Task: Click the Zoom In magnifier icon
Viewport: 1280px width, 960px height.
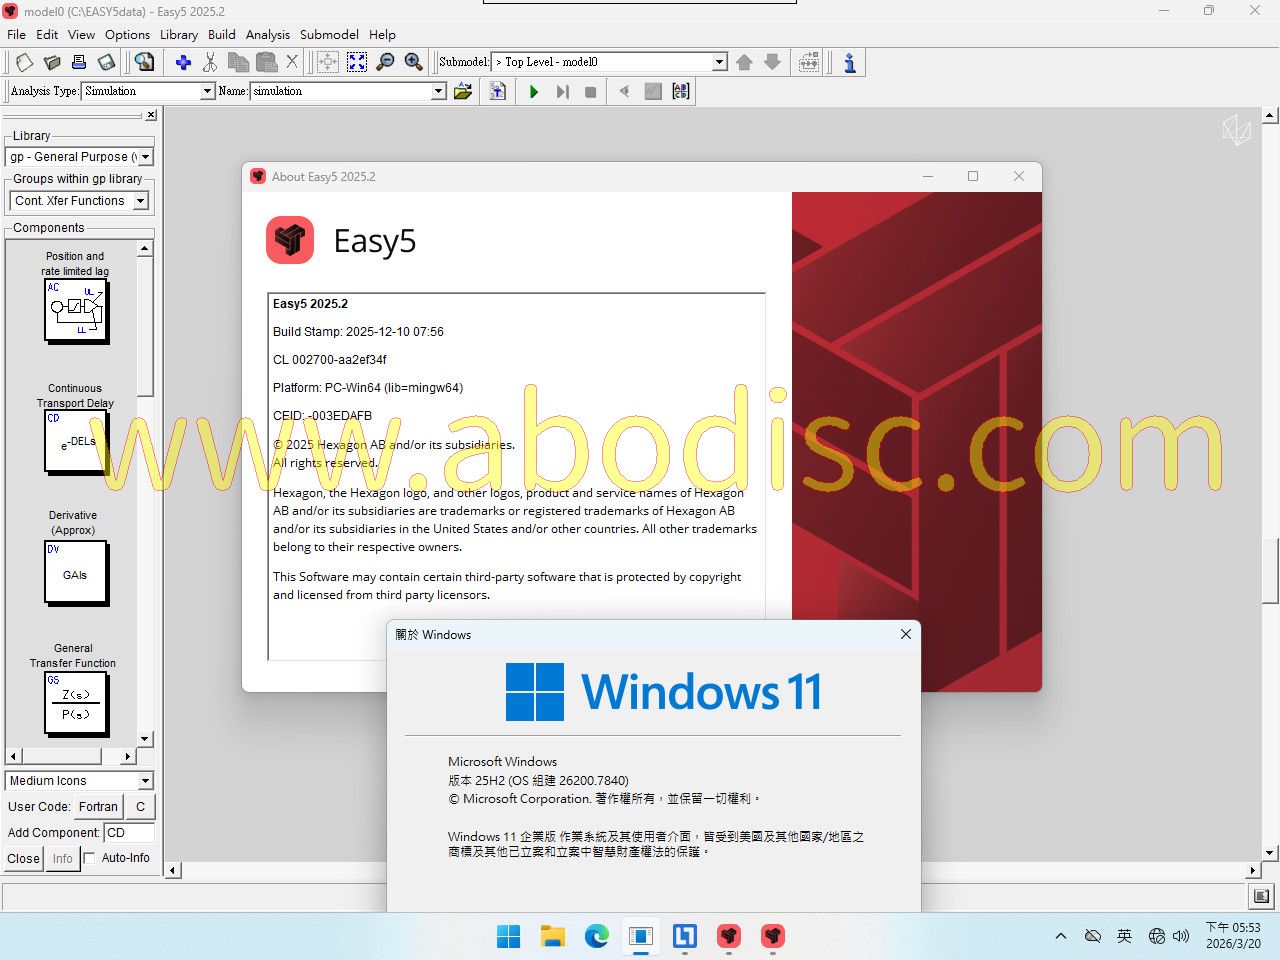Action: 413,62
